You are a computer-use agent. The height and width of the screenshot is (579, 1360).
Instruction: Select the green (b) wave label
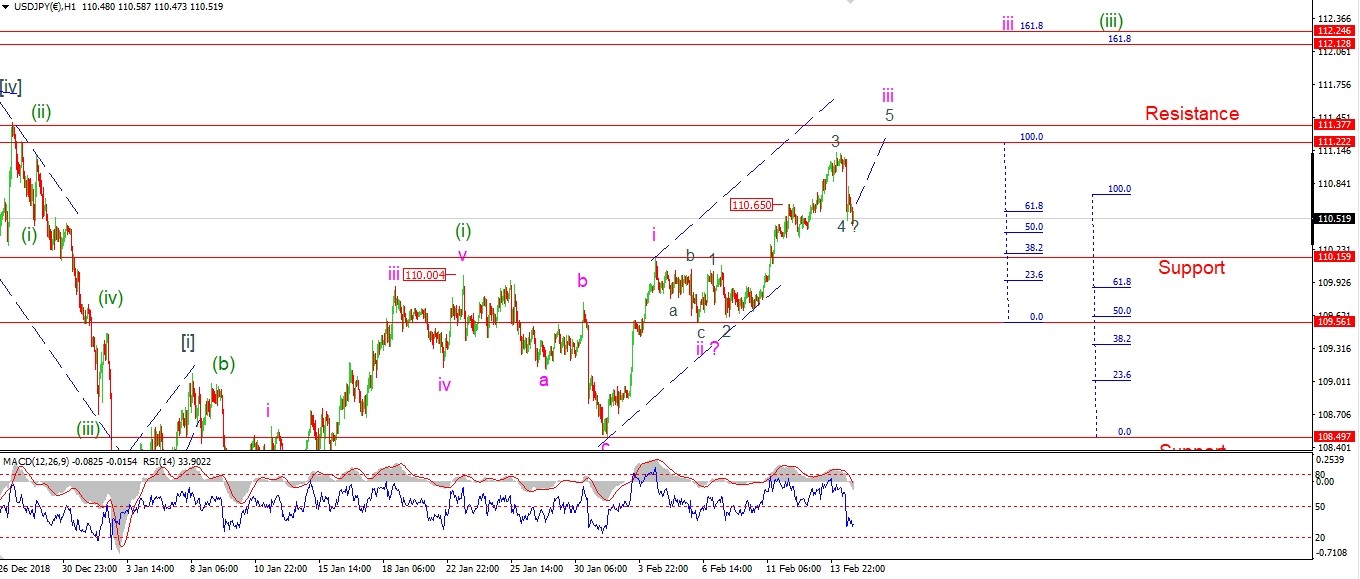pyautogui.click(x=222, y=364)
